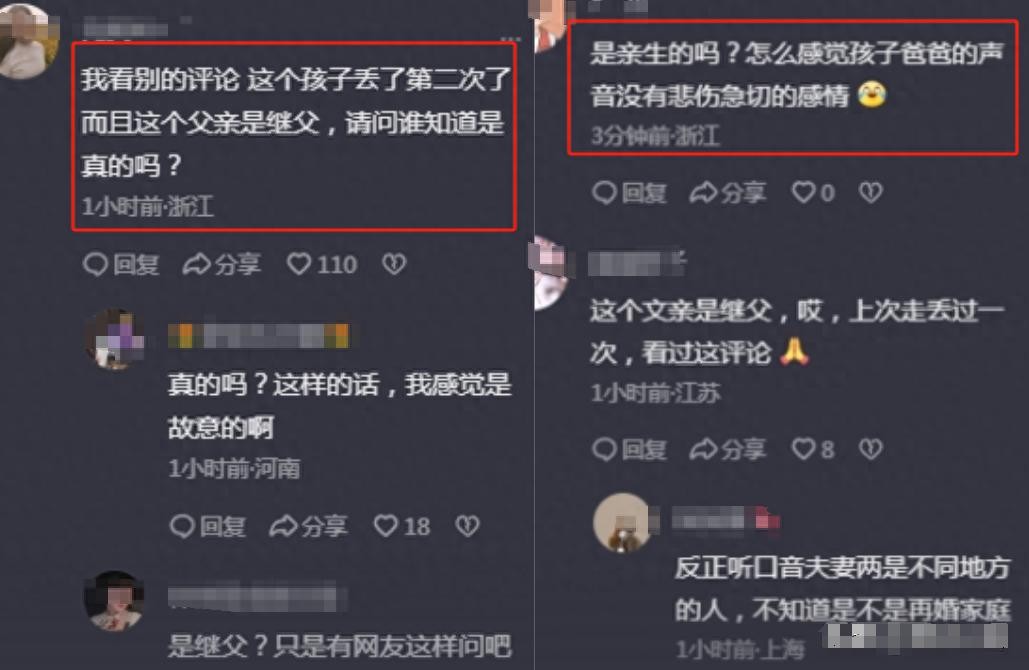Share the 江苏 user's comment

tap(728, 449)
